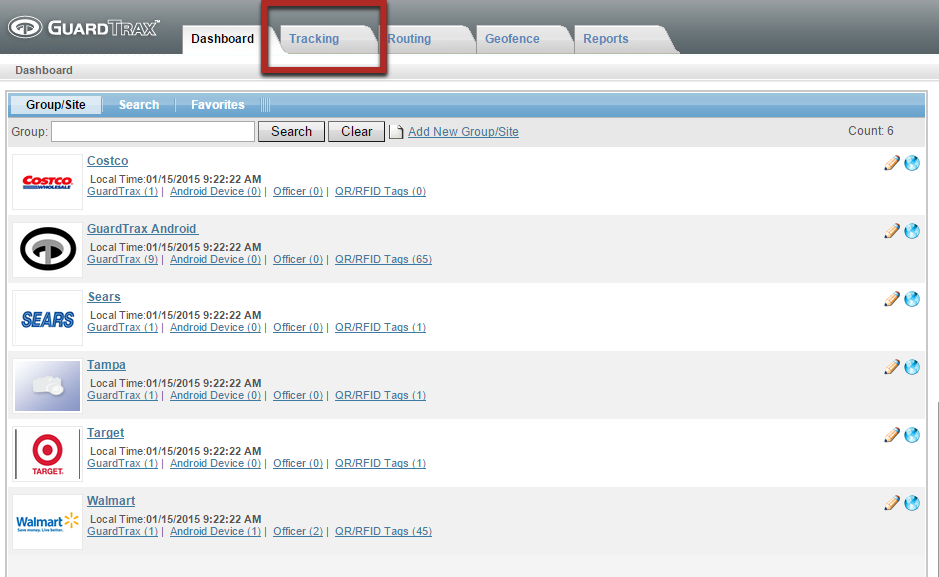The height and width of the screenshot is (577, 939).
Task: Open Walmart QR/RFID Tags (45) link
Action: point(383,532)
